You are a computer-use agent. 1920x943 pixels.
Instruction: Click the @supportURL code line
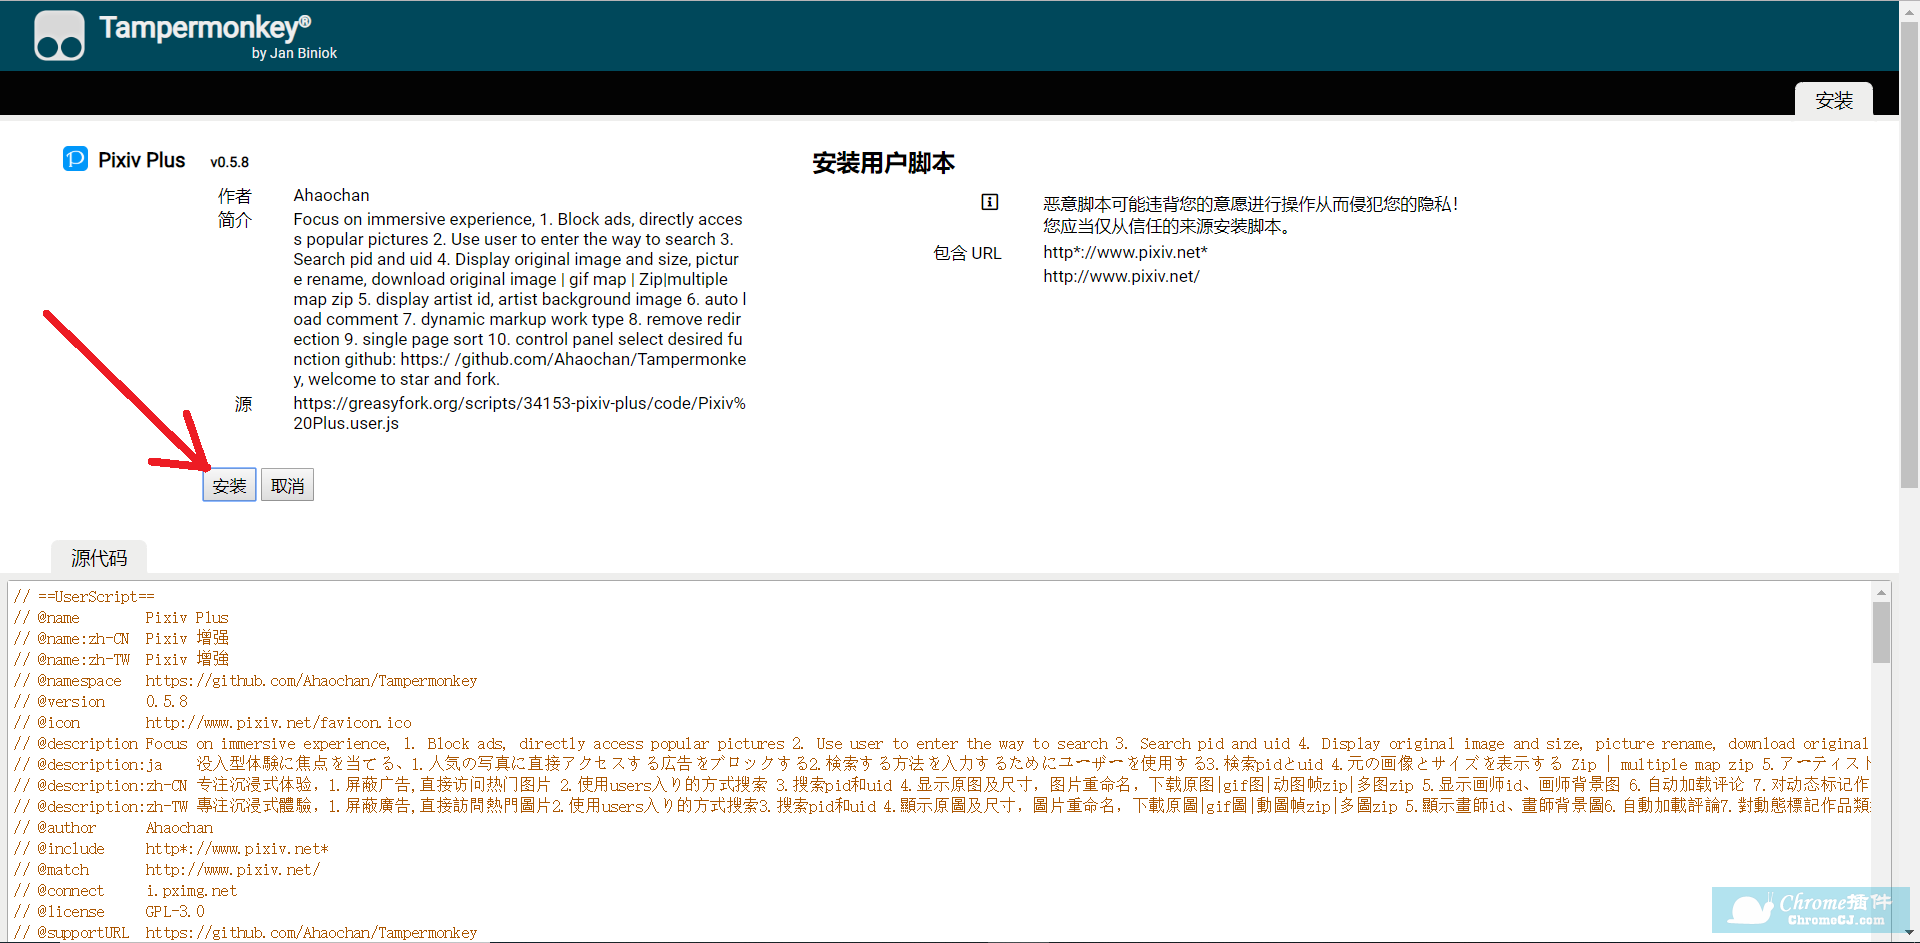tap(245, 932)
